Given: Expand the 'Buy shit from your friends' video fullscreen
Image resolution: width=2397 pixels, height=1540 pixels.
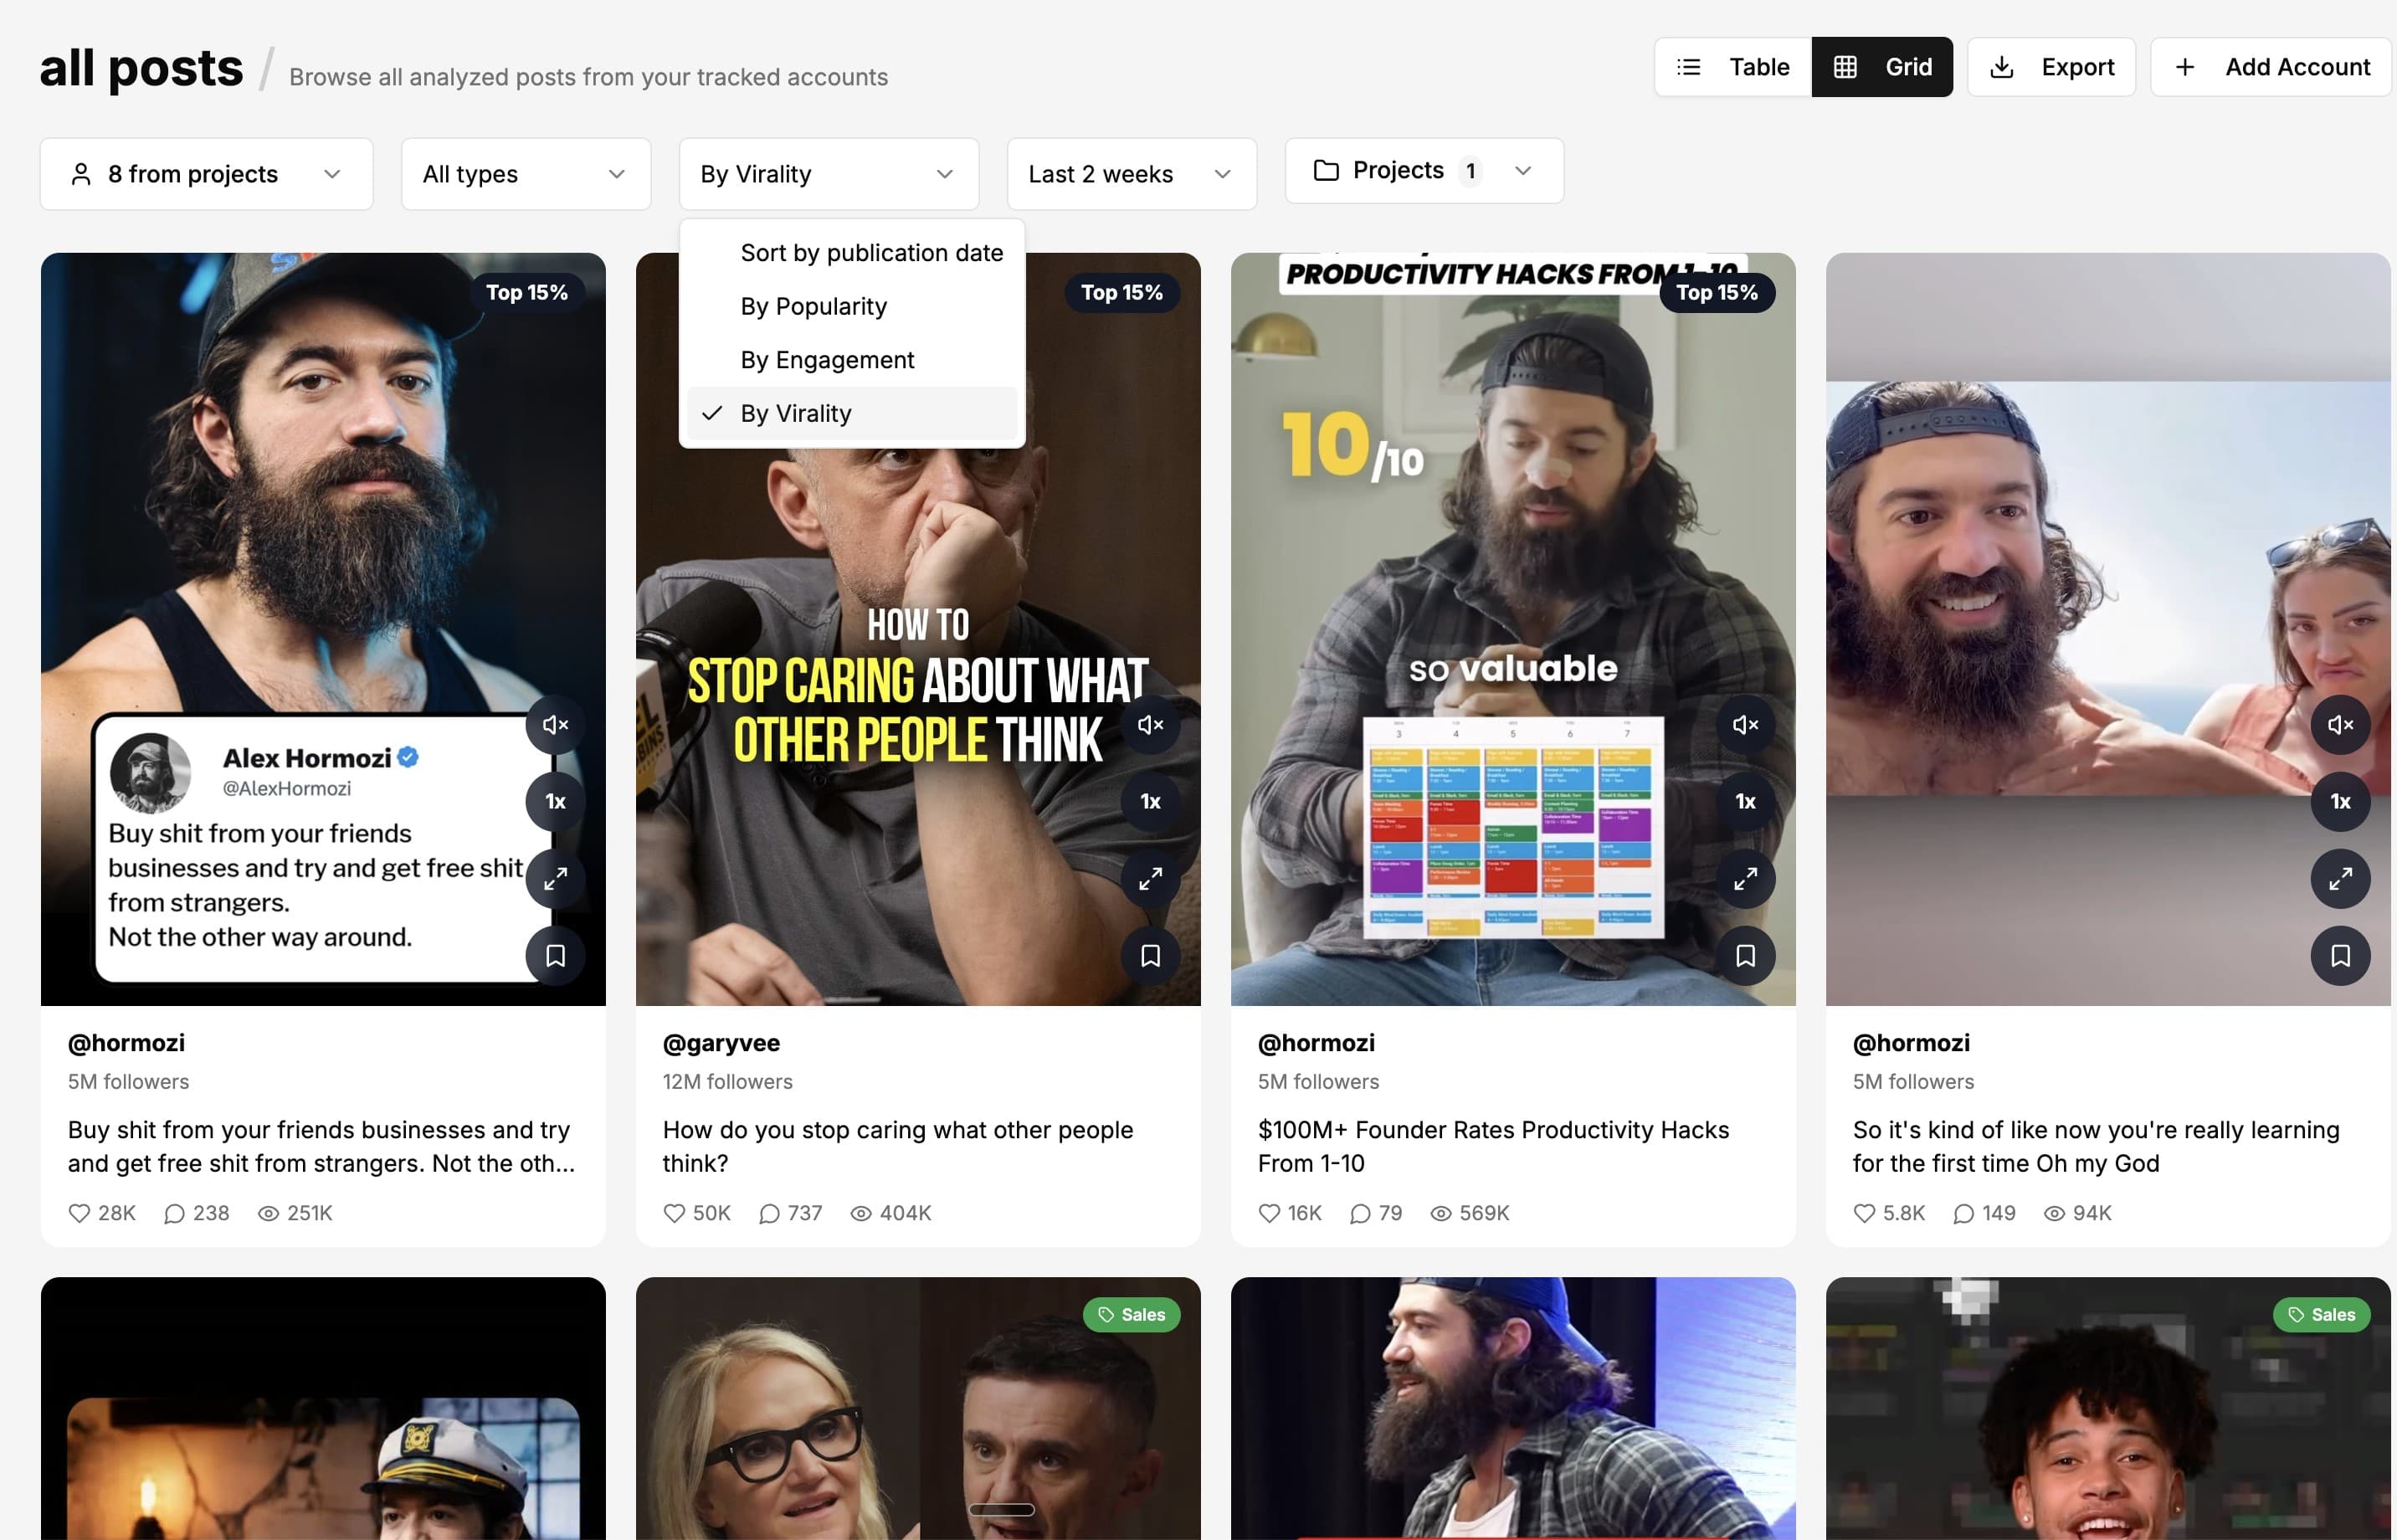Looking at the screenshot, I should coord(555,878).
